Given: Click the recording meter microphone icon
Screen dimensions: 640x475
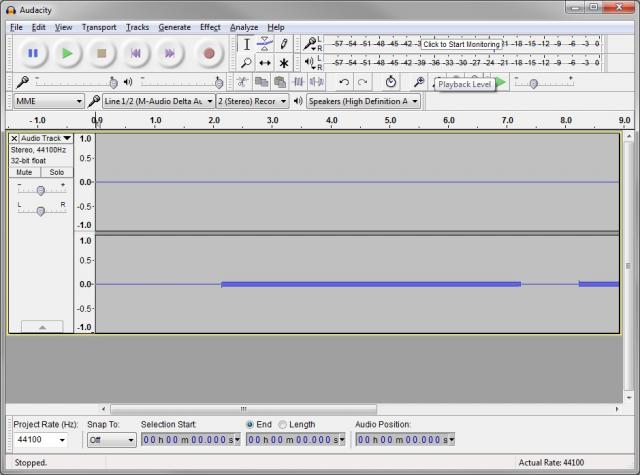Looking at the screenshot, I should tap(311, 44).
